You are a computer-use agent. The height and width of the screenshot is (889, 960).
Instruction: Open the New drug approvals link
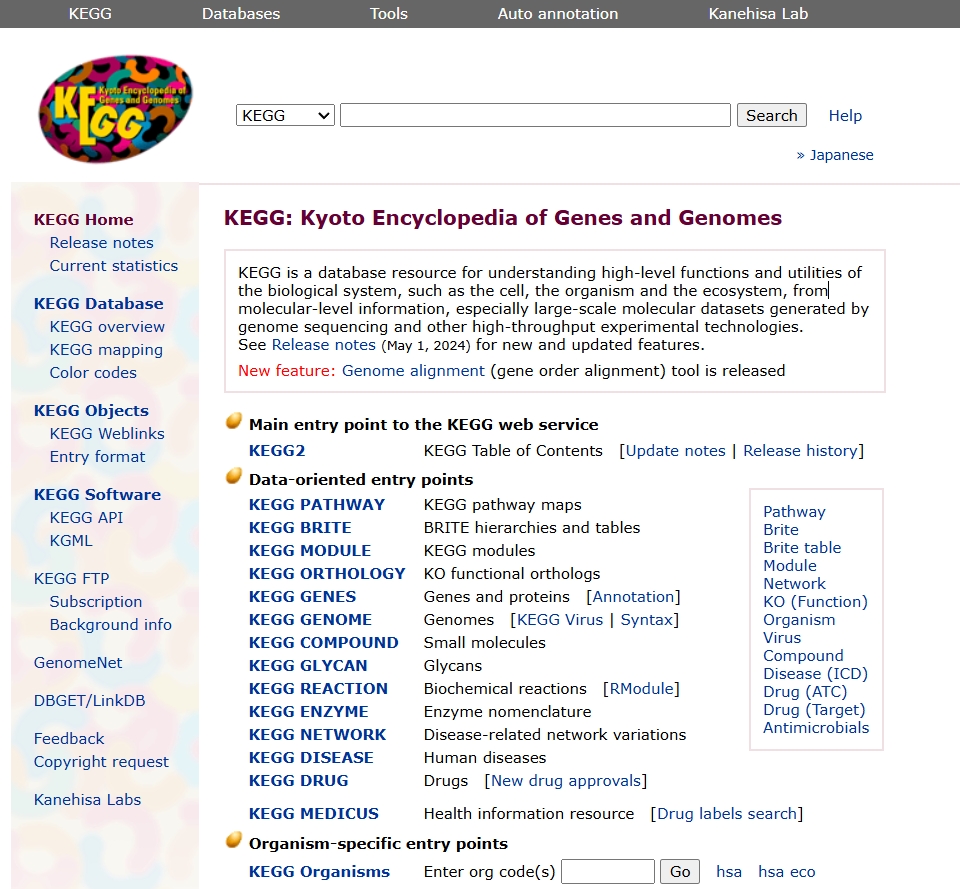[566, 781]
